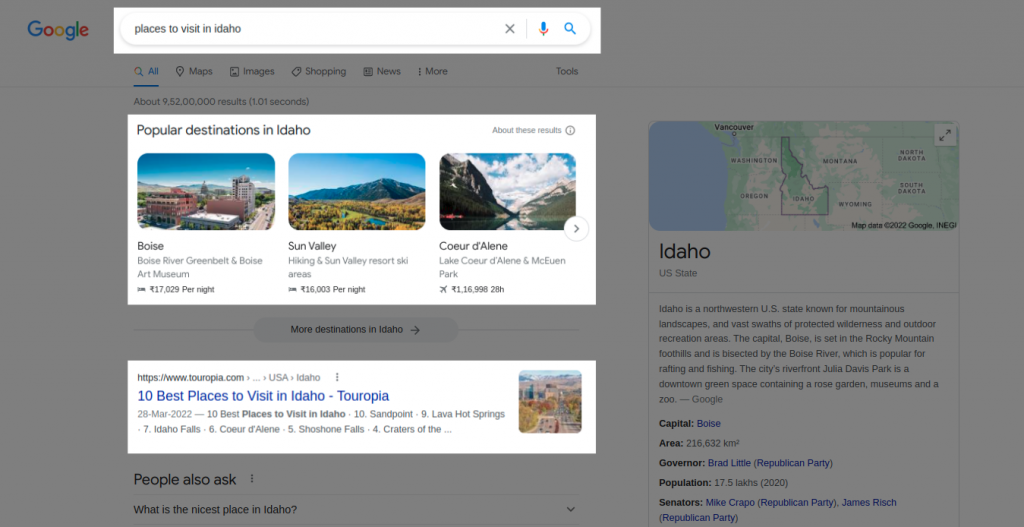Image resolution: width=1024 pixels, height=527 pixels.
Task: Clear the search box with X icon
Action: click(510, 29)
